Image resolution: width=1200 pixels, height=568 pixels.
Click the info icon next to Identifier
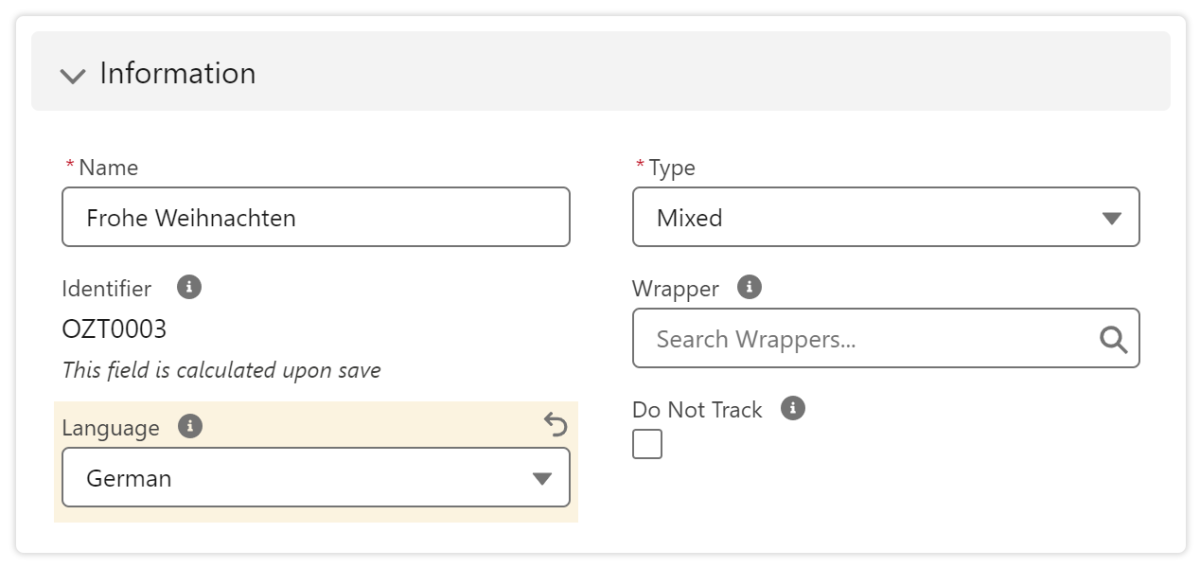click(x=188, y=288)
